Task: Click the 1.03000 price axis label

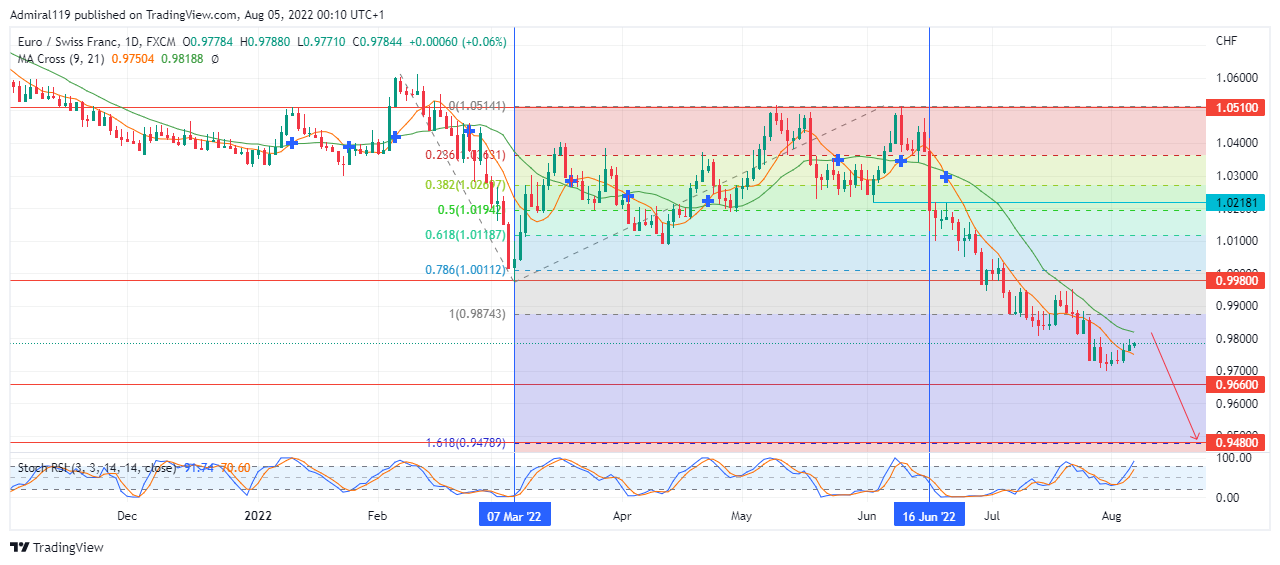Action: click(x=1235, y=177)
